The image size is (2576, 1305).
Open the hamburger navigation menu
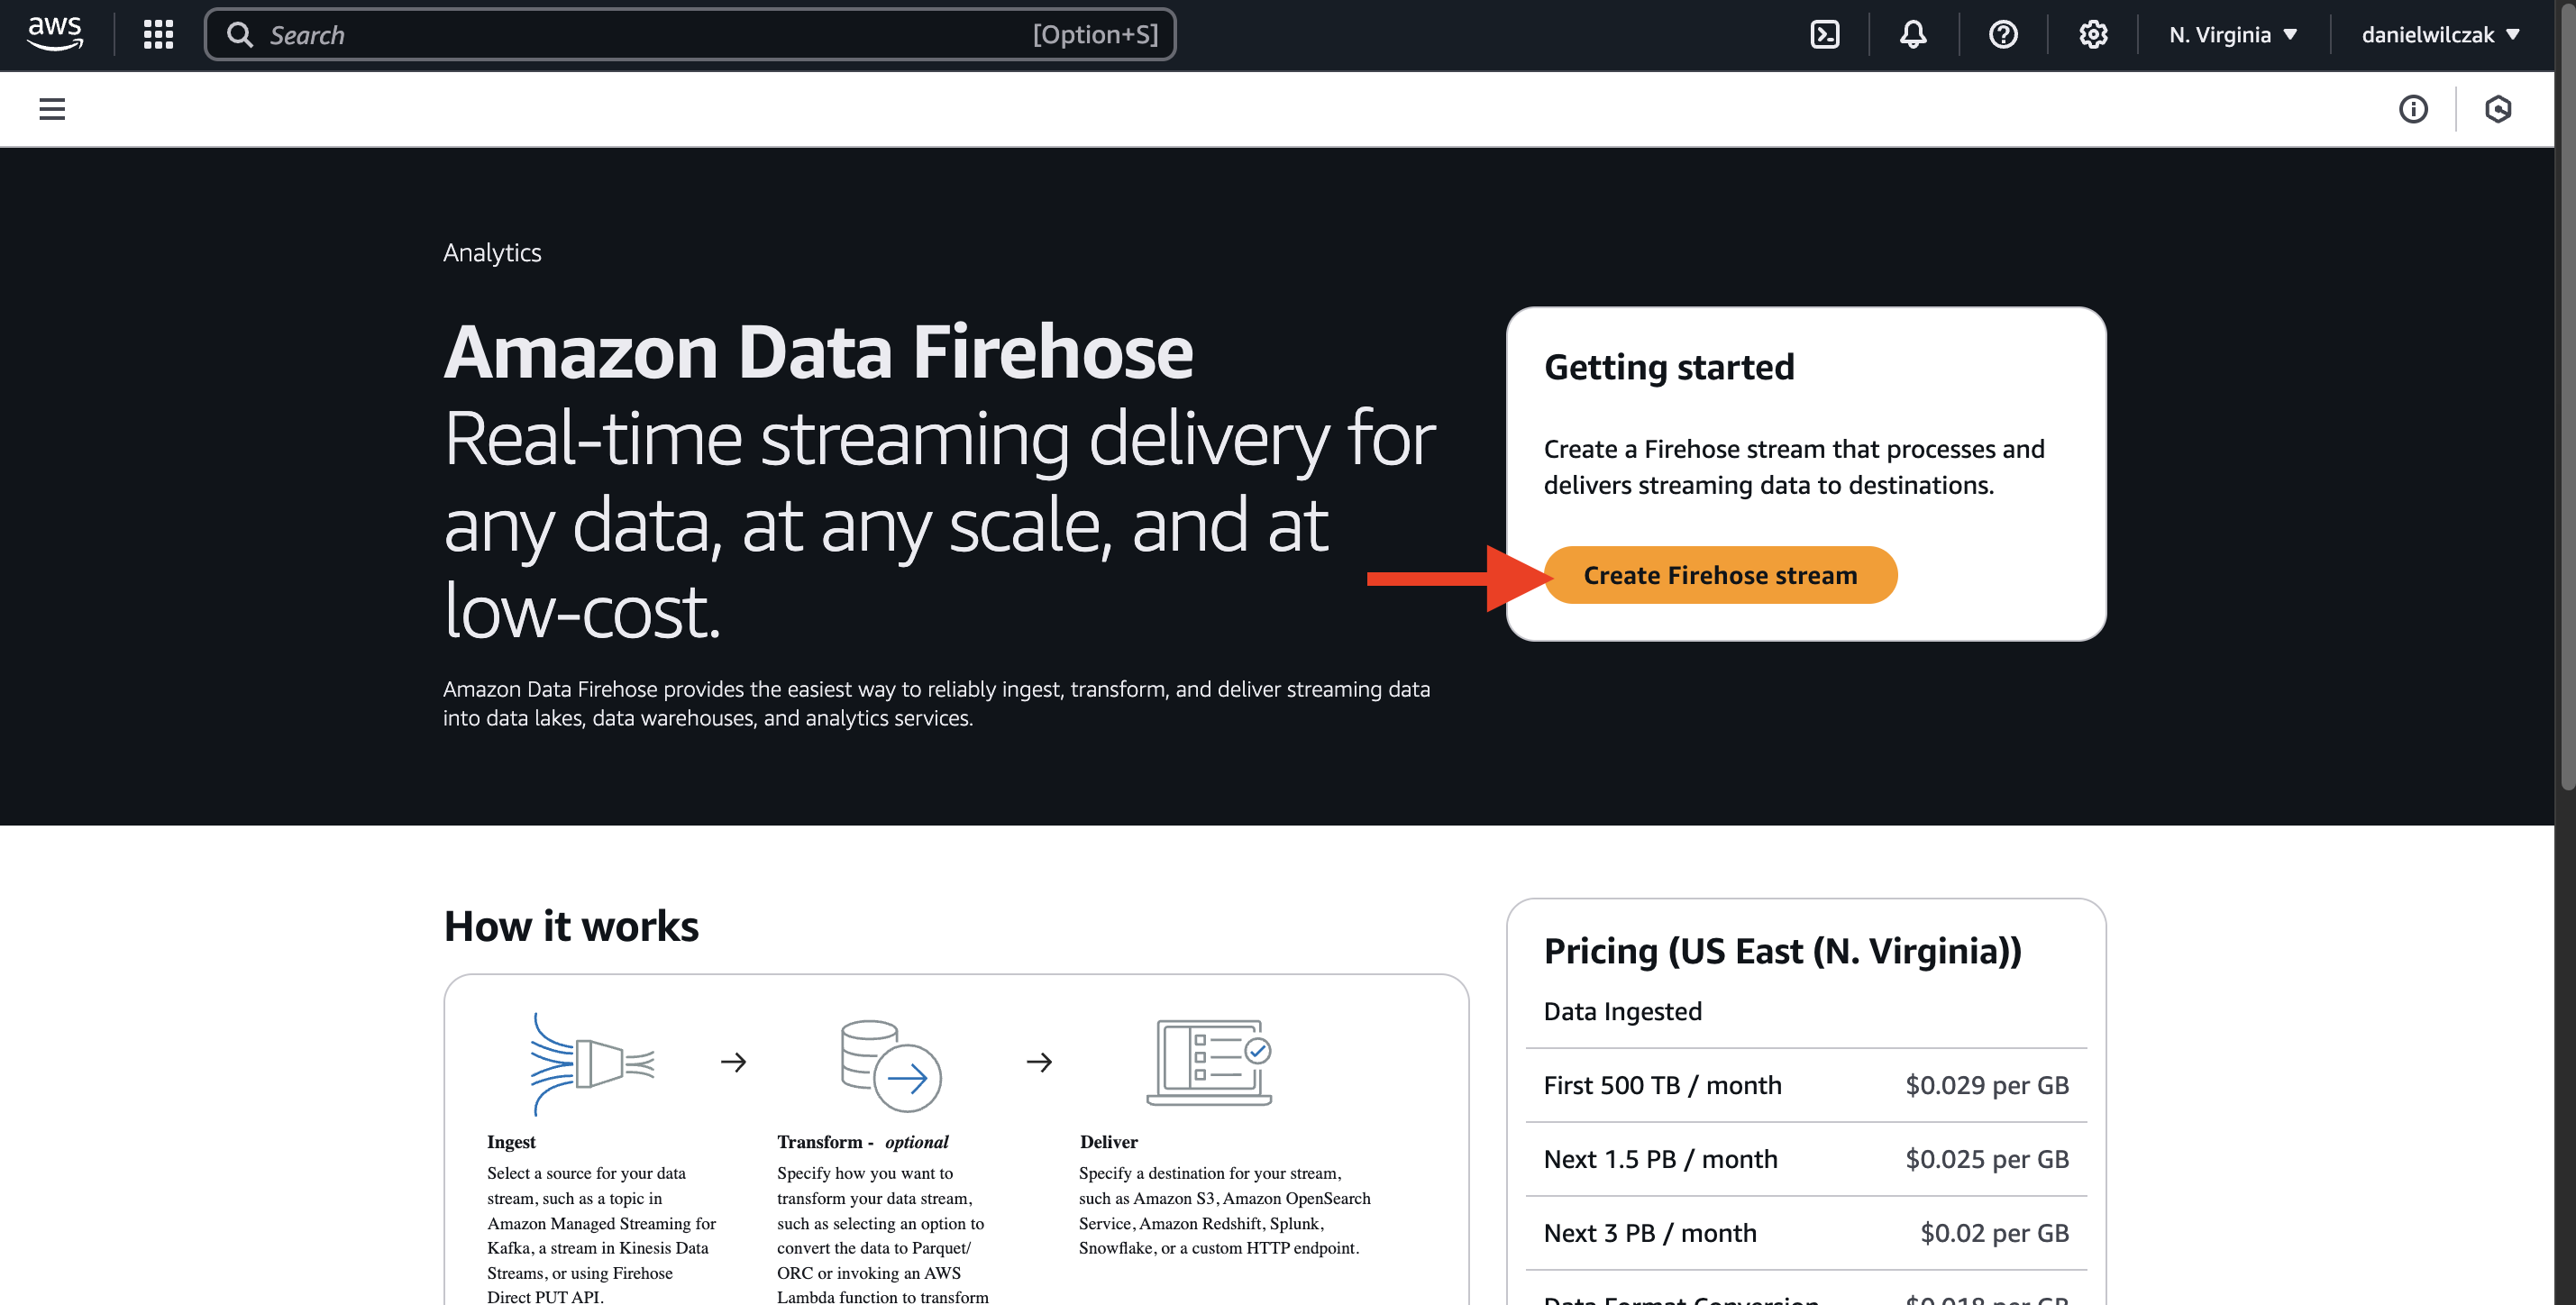52,109
